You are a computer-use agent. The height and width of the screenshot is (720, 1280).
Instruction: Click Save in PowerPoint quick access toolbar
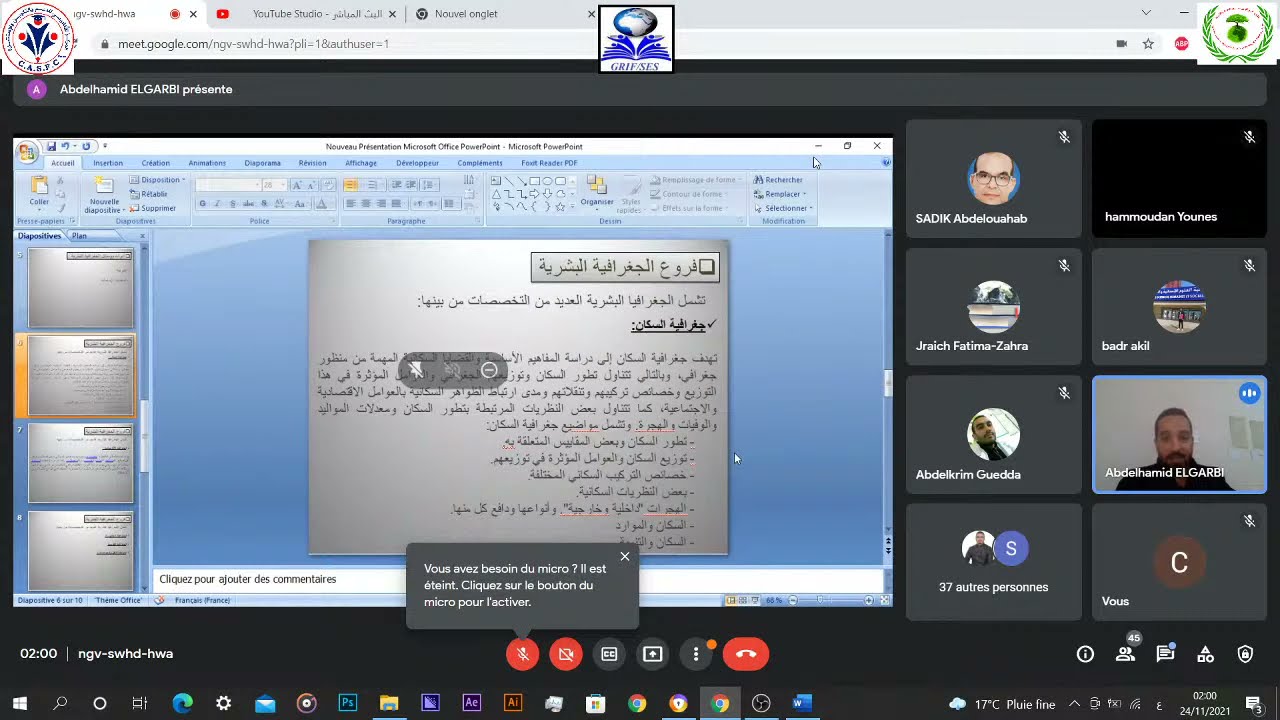(51, 146)
